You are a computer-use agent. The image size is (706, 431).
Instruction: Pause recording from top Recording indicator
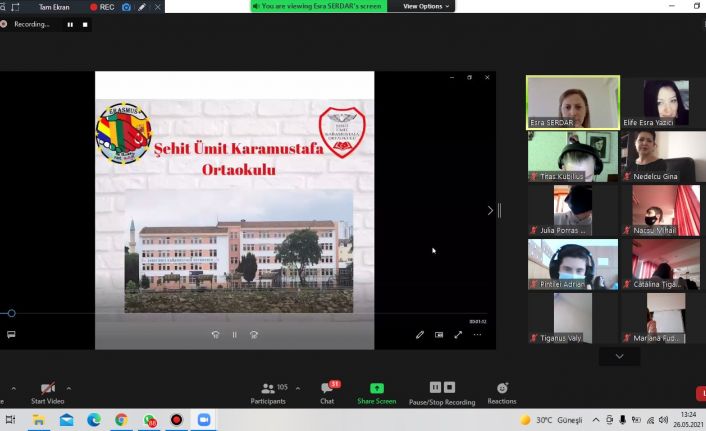pyautogui.click(x=70, y=25)
